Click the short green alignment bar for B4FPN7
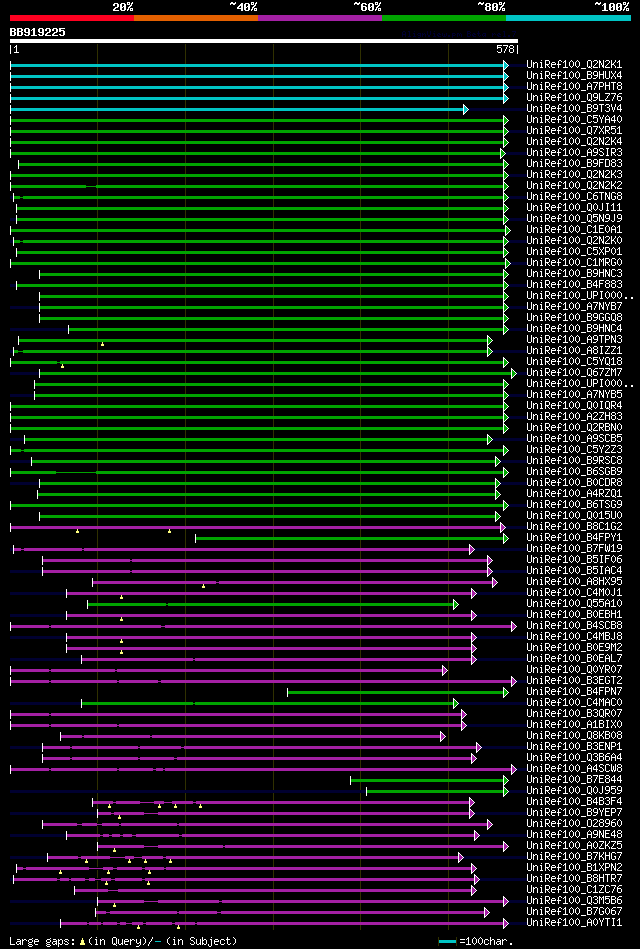640x949 pixels. (x=396, y=692)
